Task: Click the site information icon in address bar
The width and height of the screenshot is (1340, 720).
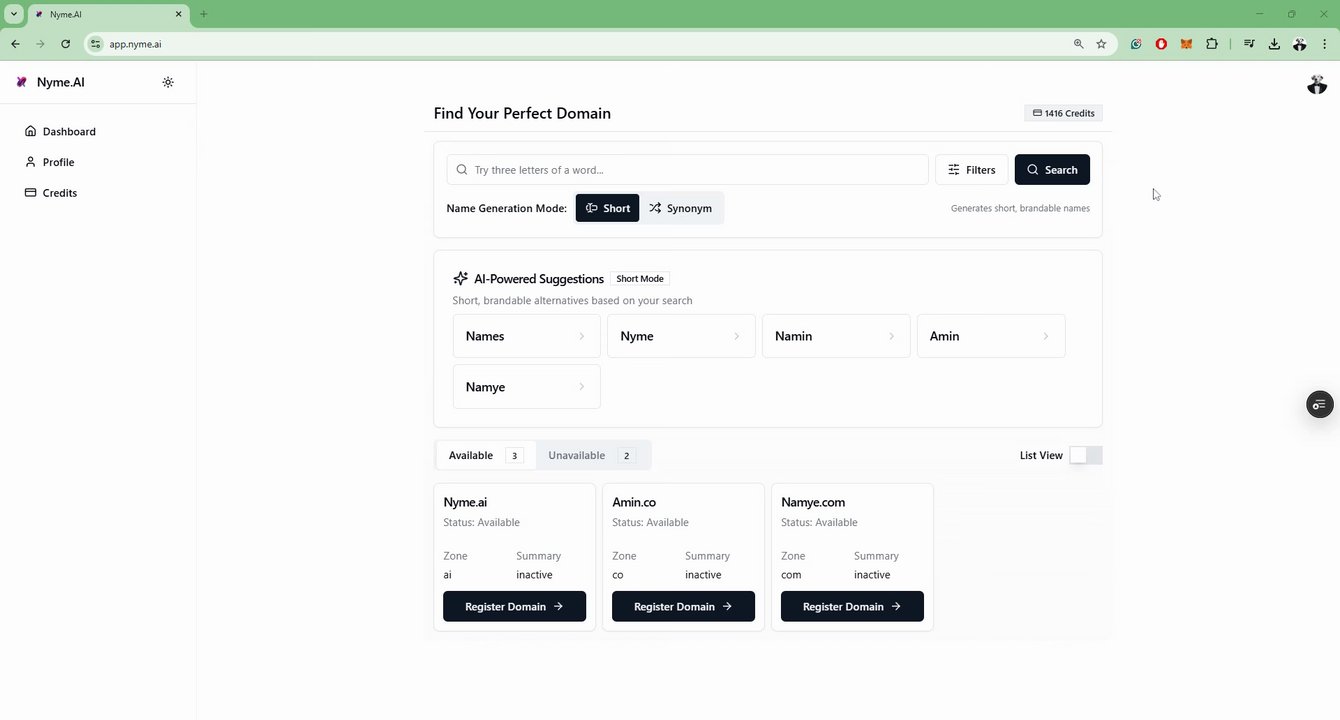Action: click(96, 44)
